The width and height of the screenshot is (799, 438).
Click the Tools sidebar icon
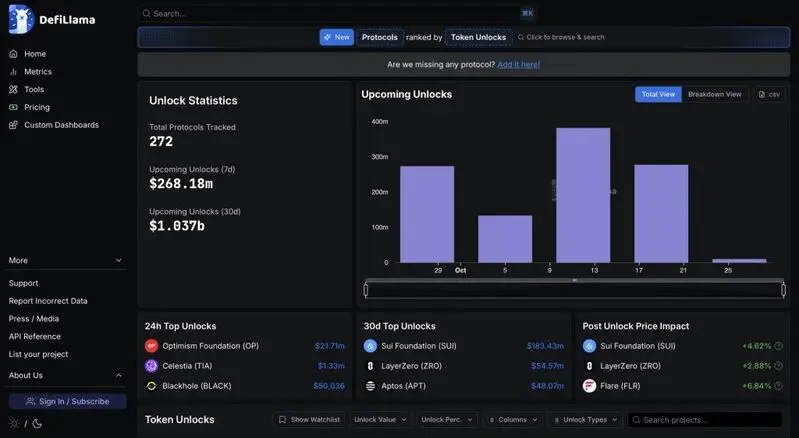click(x=13, y=90)
